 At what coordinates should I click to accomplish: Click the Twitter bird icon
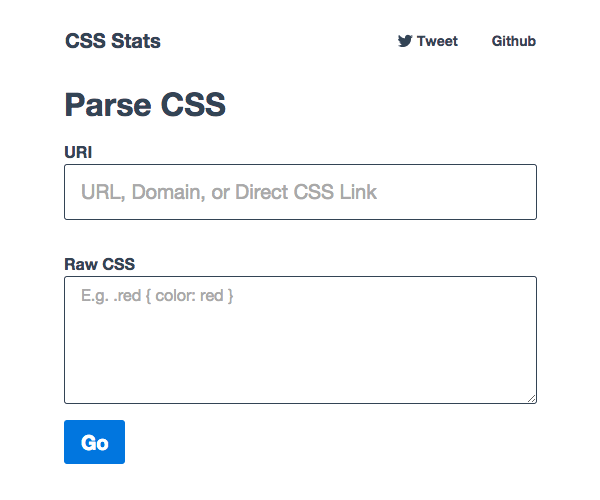pyautogui.click(x=405, y=41)
